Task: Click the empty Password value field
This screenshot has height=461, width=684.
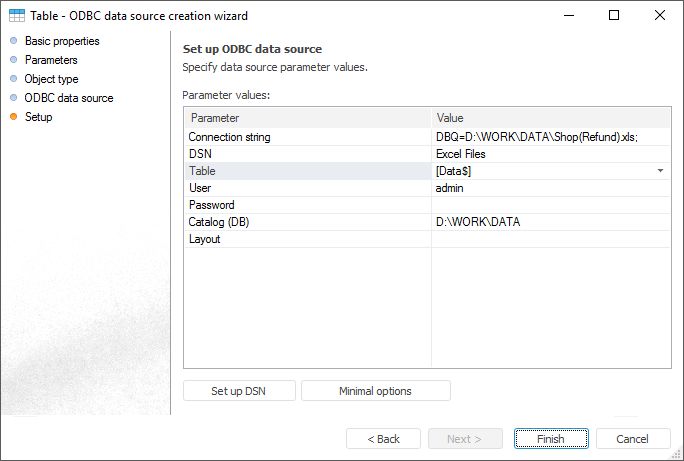Action: click(550, 205)
